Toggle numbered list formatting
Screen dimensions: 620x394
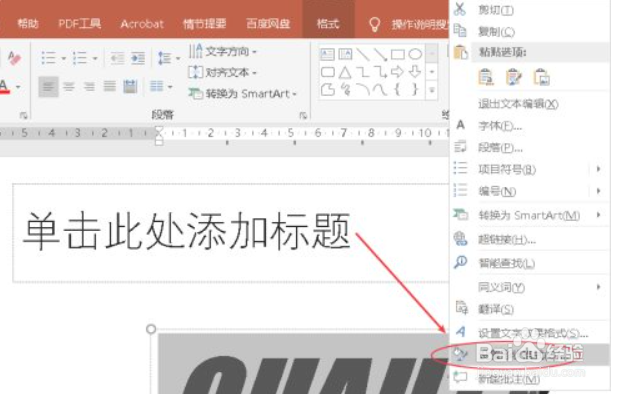click(x=80, y=58)
